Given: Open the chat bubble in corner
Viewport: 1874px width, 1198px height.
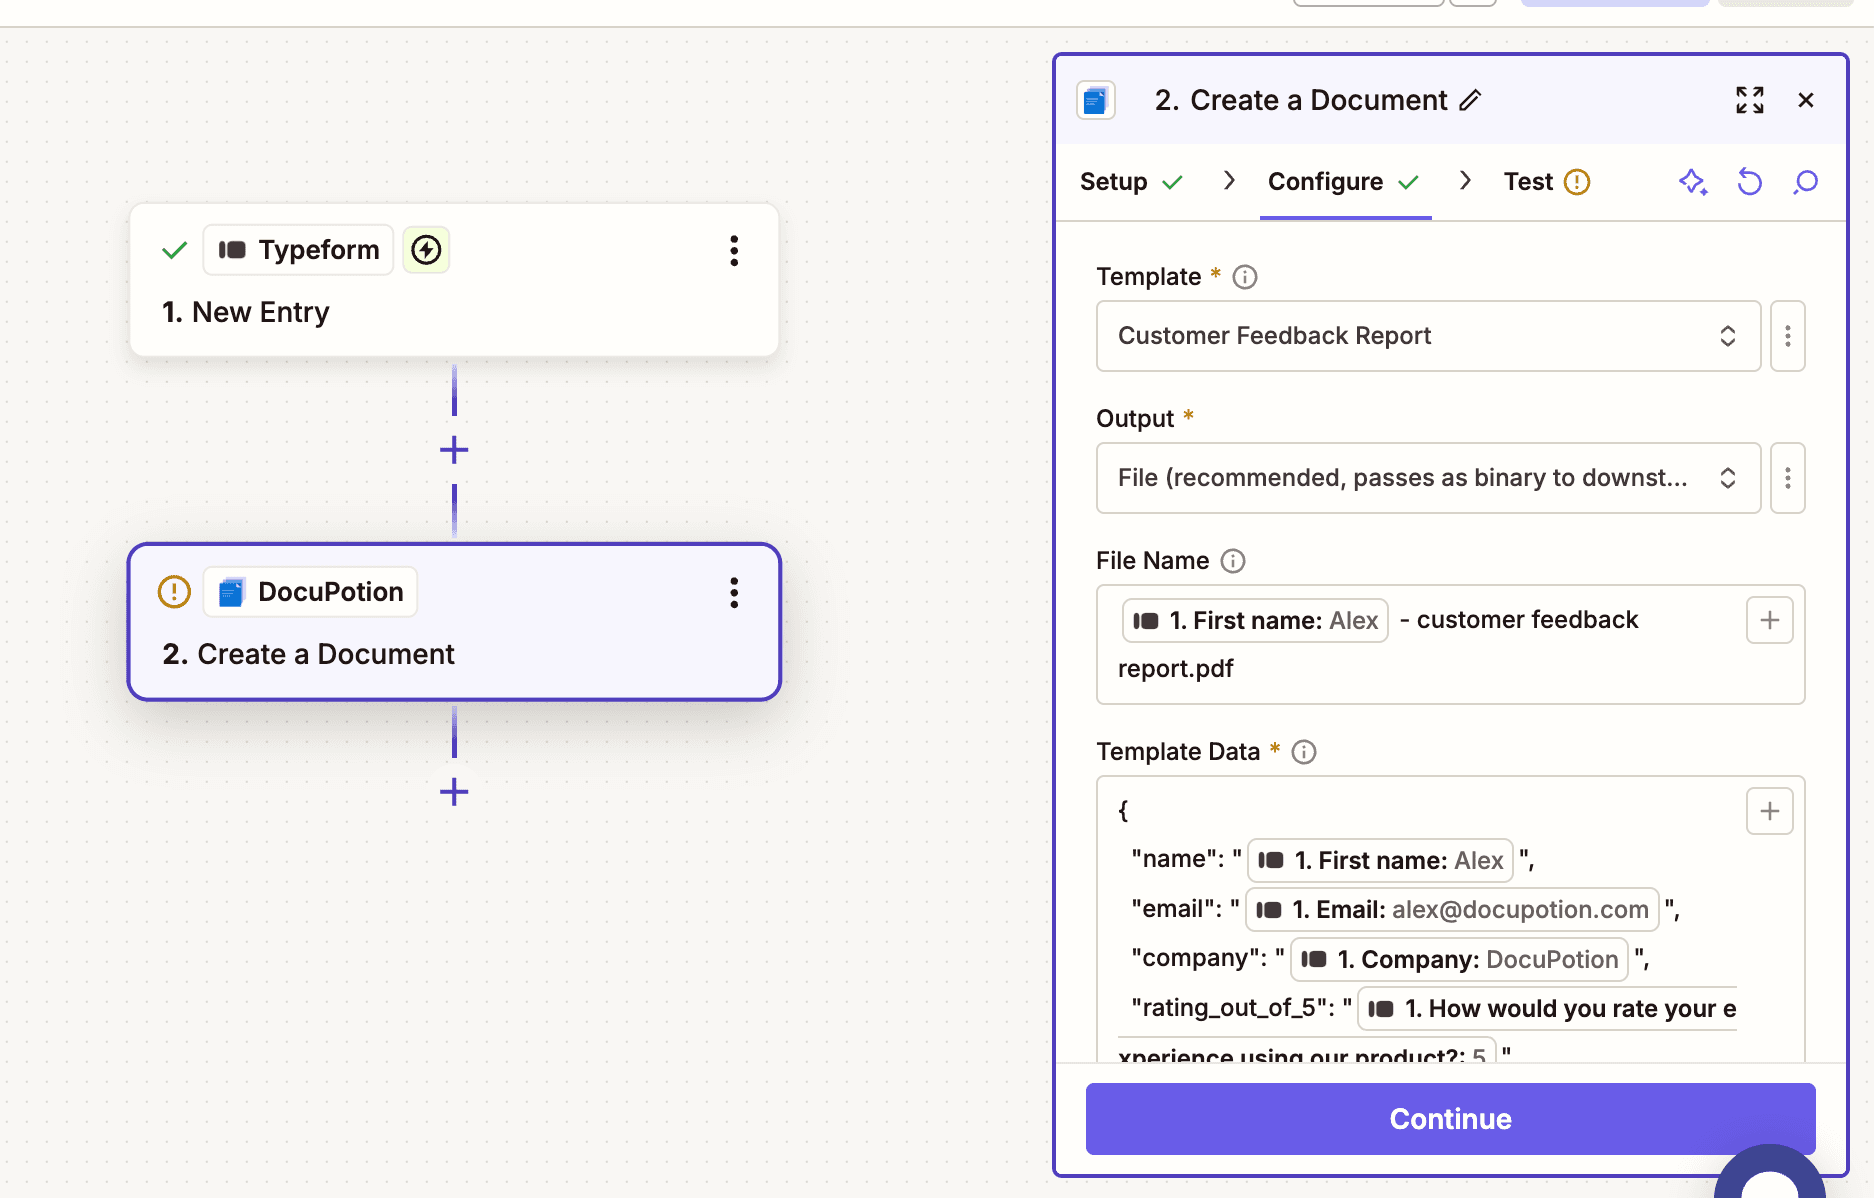Looking at the screenshot, I should tap(1770, 1171).
